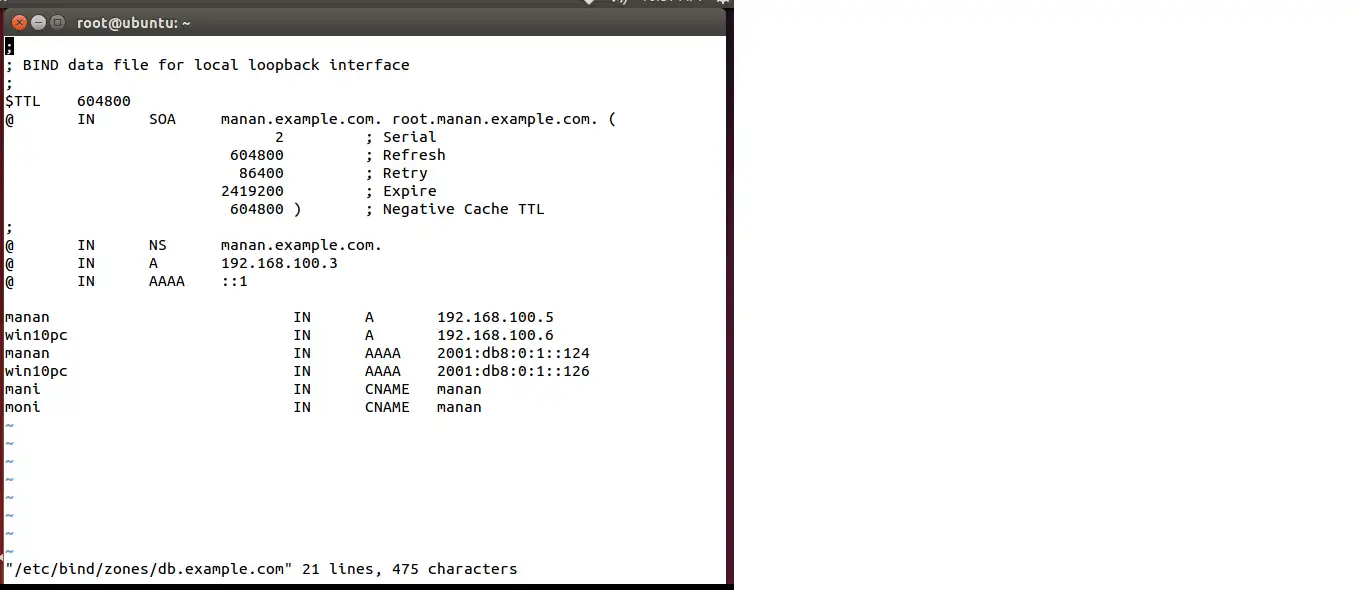Place cursor on the NS record type
Screen dimensions: 1358x590
(x=157, y=245)
